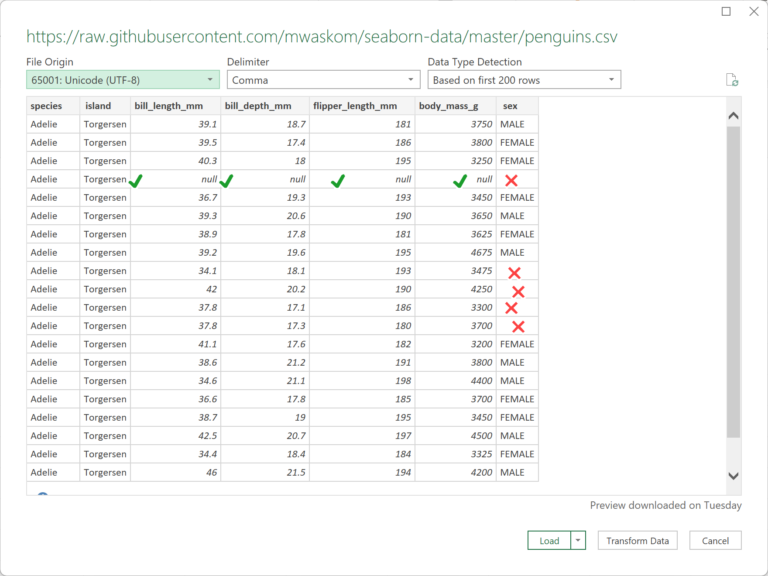Viewport: 768px width, 576px height.
Task: Select the sex column header
Action: [517, 106]
